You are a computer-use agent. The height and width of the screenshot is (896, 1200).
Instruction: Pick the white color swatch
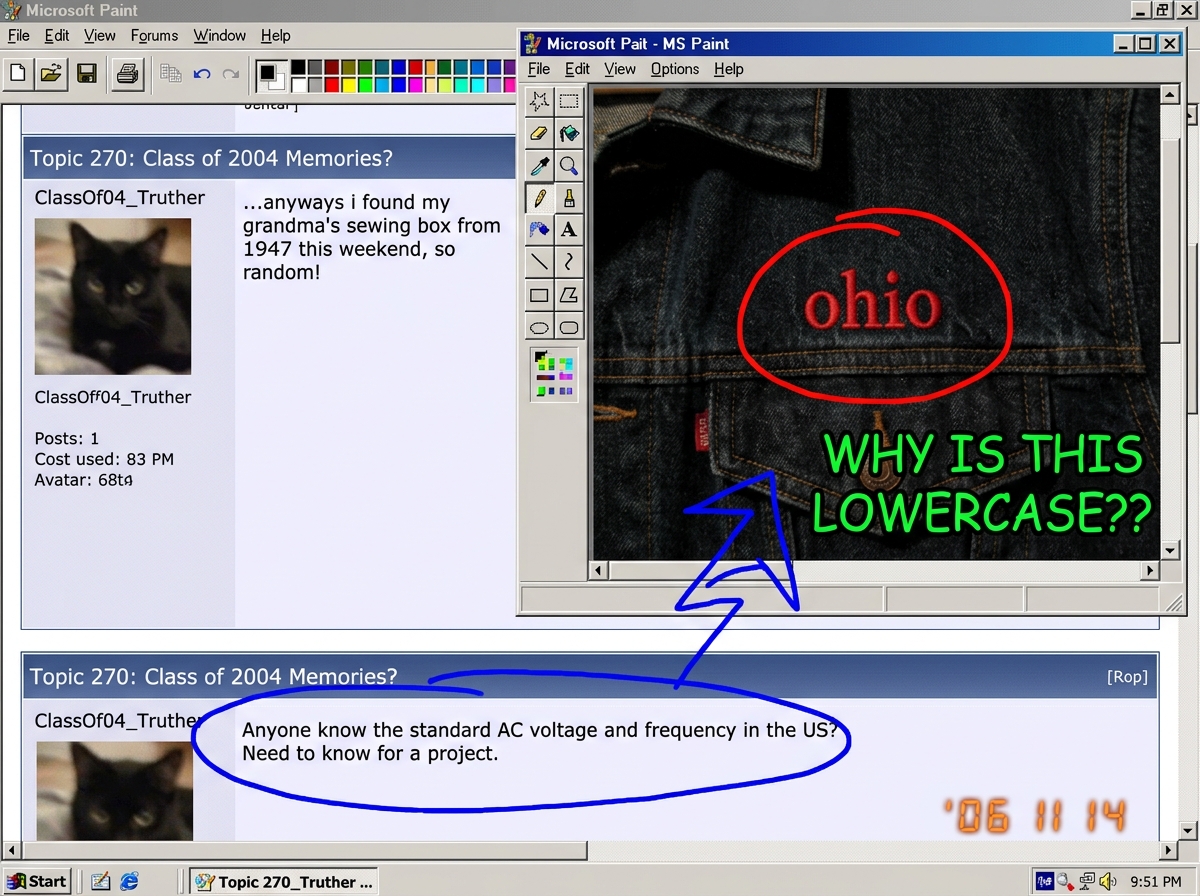[x=298, y=83]
